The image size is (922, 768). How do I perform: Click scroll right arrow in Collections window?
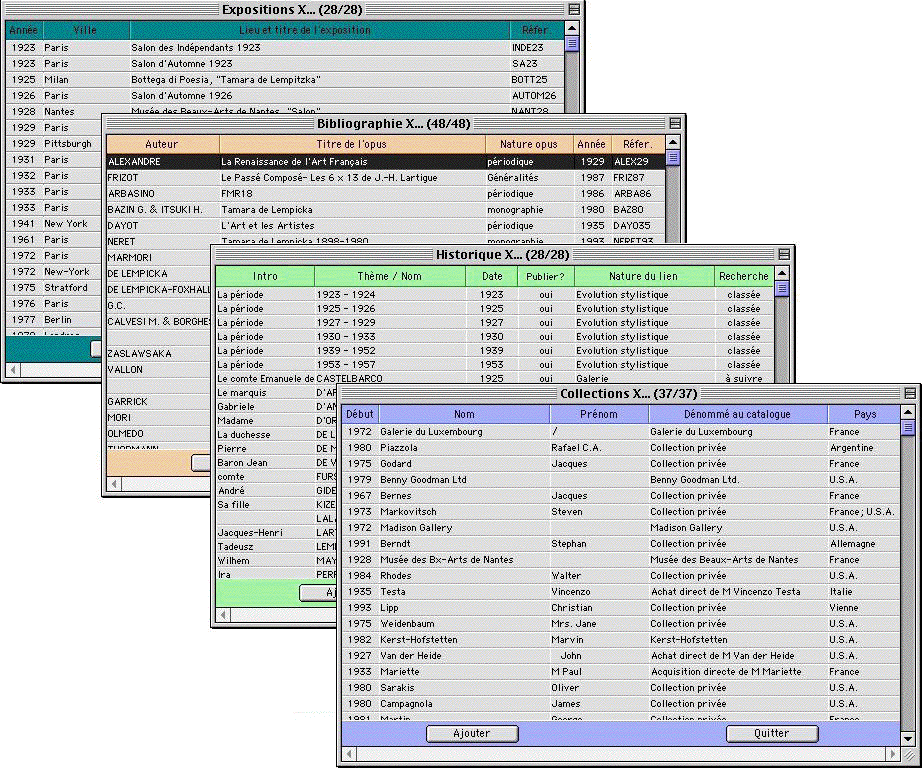click(893, 753)
